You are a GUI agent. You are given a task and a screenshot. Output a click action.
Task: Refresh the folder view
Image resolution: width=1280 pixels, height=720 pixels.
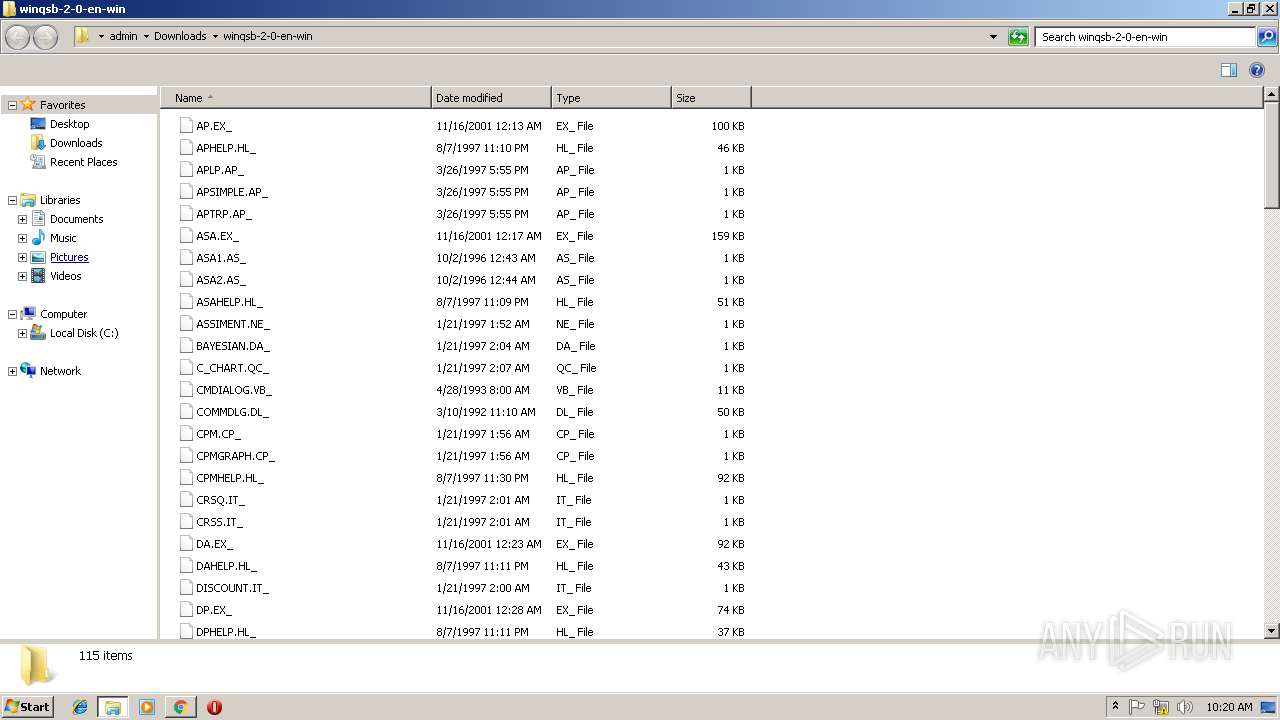coord(1018,37)
